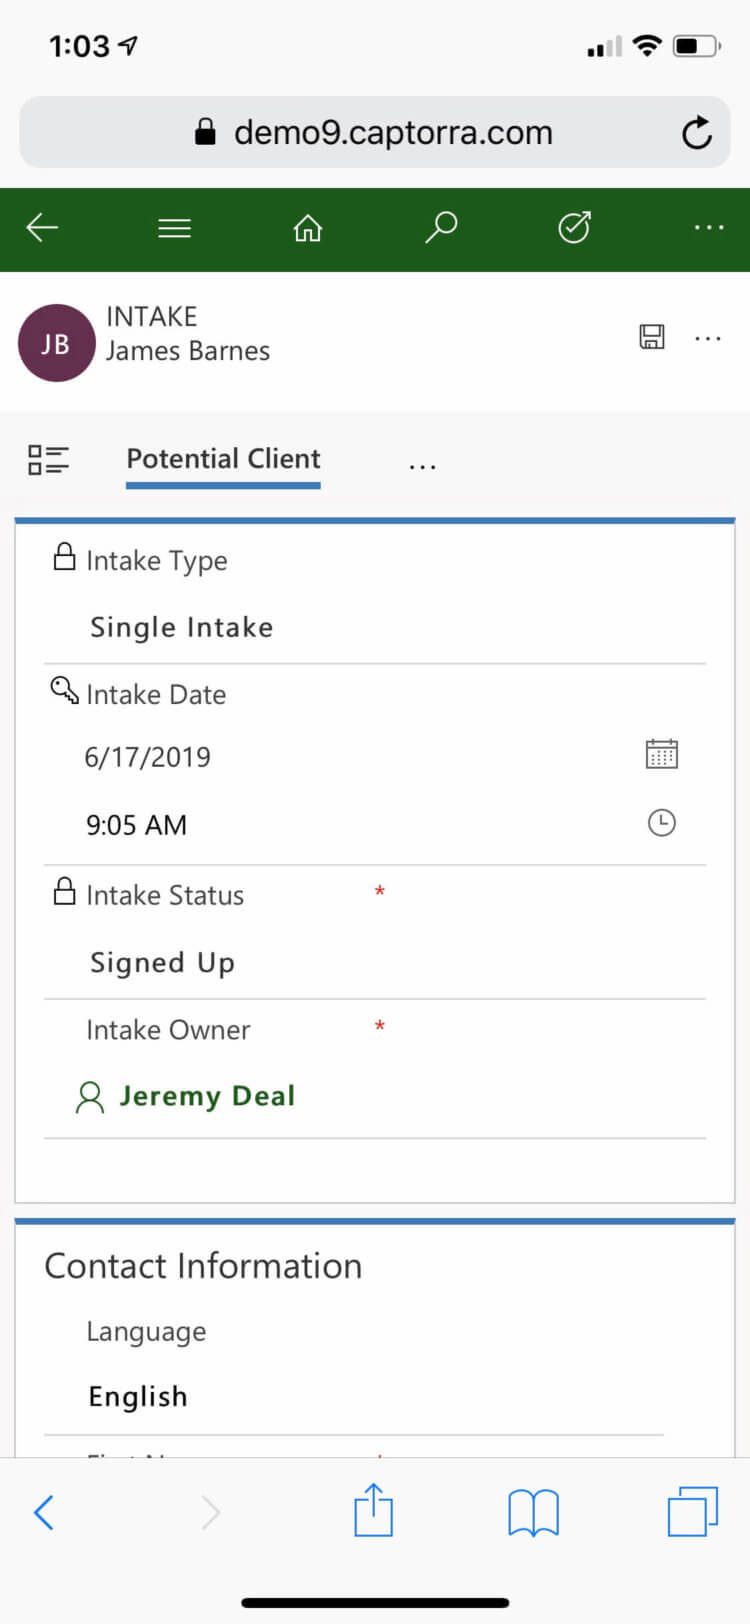Click the task checkmark circle icon
750x1624 pixels.
tap(574, 228)
